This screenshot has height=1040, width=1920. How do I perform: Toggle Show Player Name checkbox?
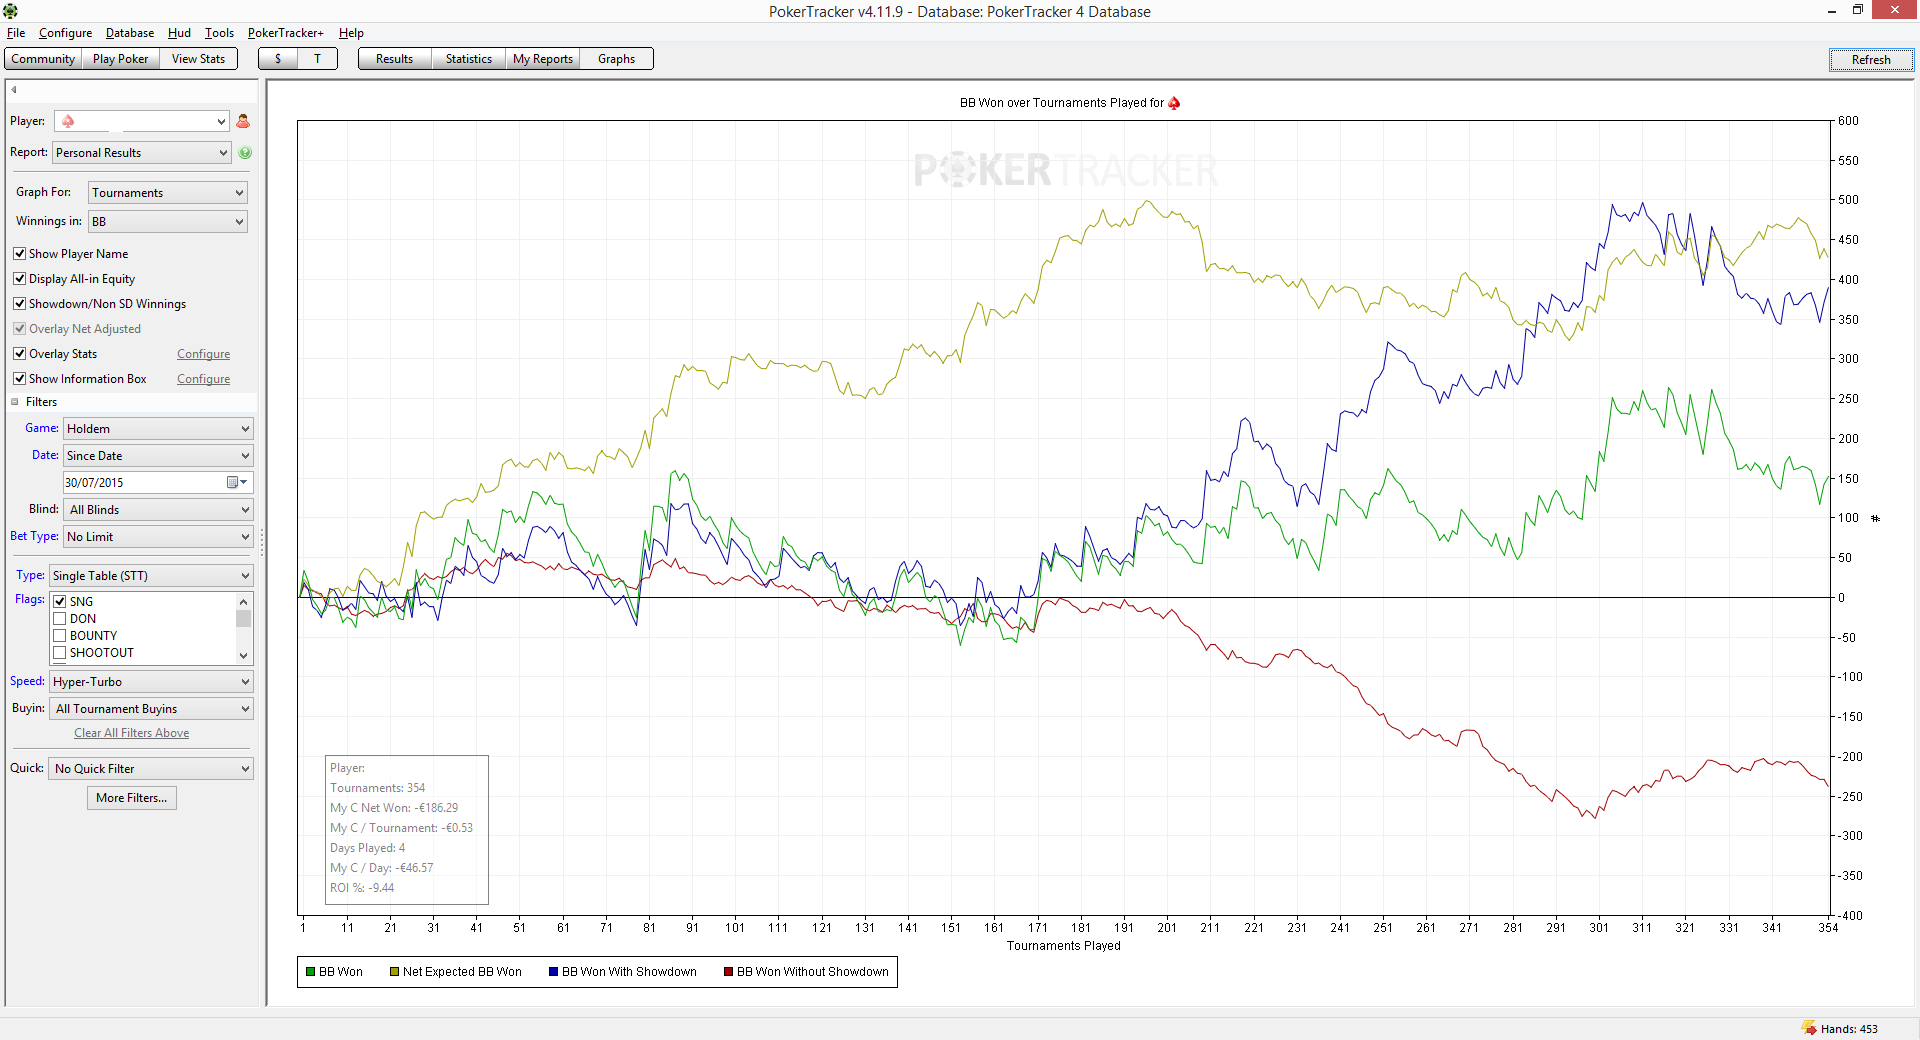[x=19, y=254]
